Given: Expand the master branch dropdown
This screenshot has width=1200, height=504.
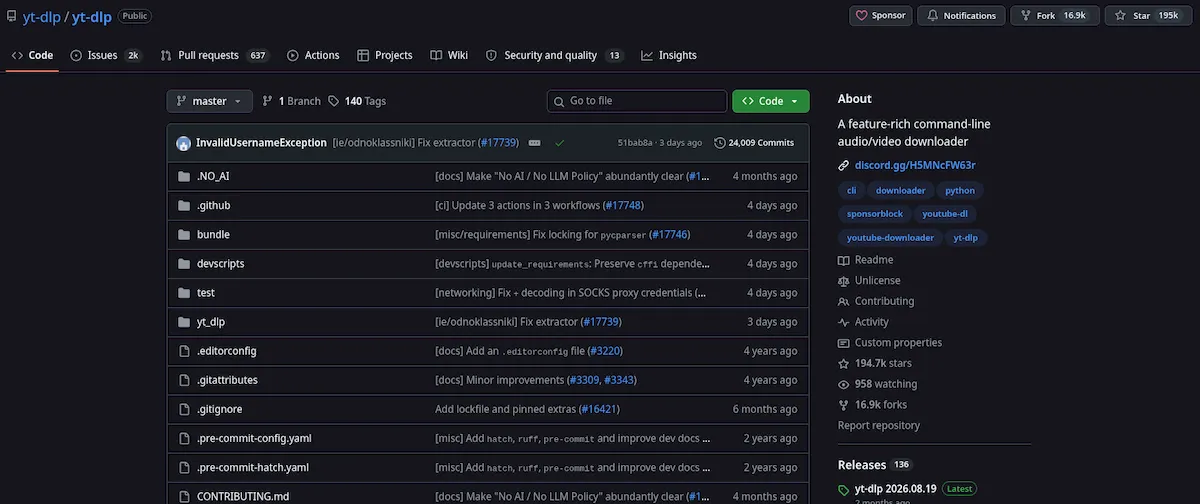Looking at the screenshot, I should click(x=209, y=101).
